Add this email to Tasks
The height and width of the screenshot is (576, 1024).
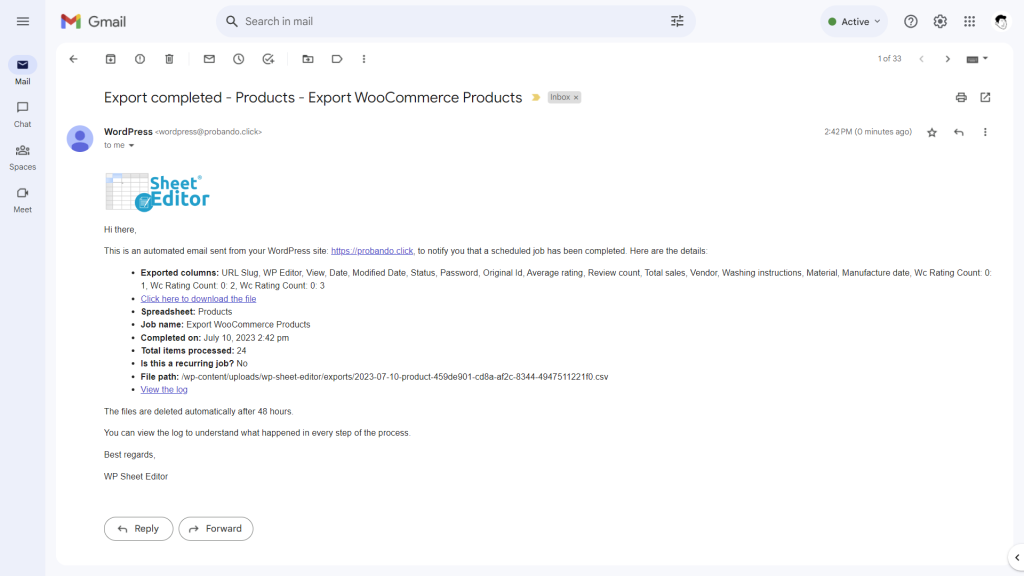268,59
